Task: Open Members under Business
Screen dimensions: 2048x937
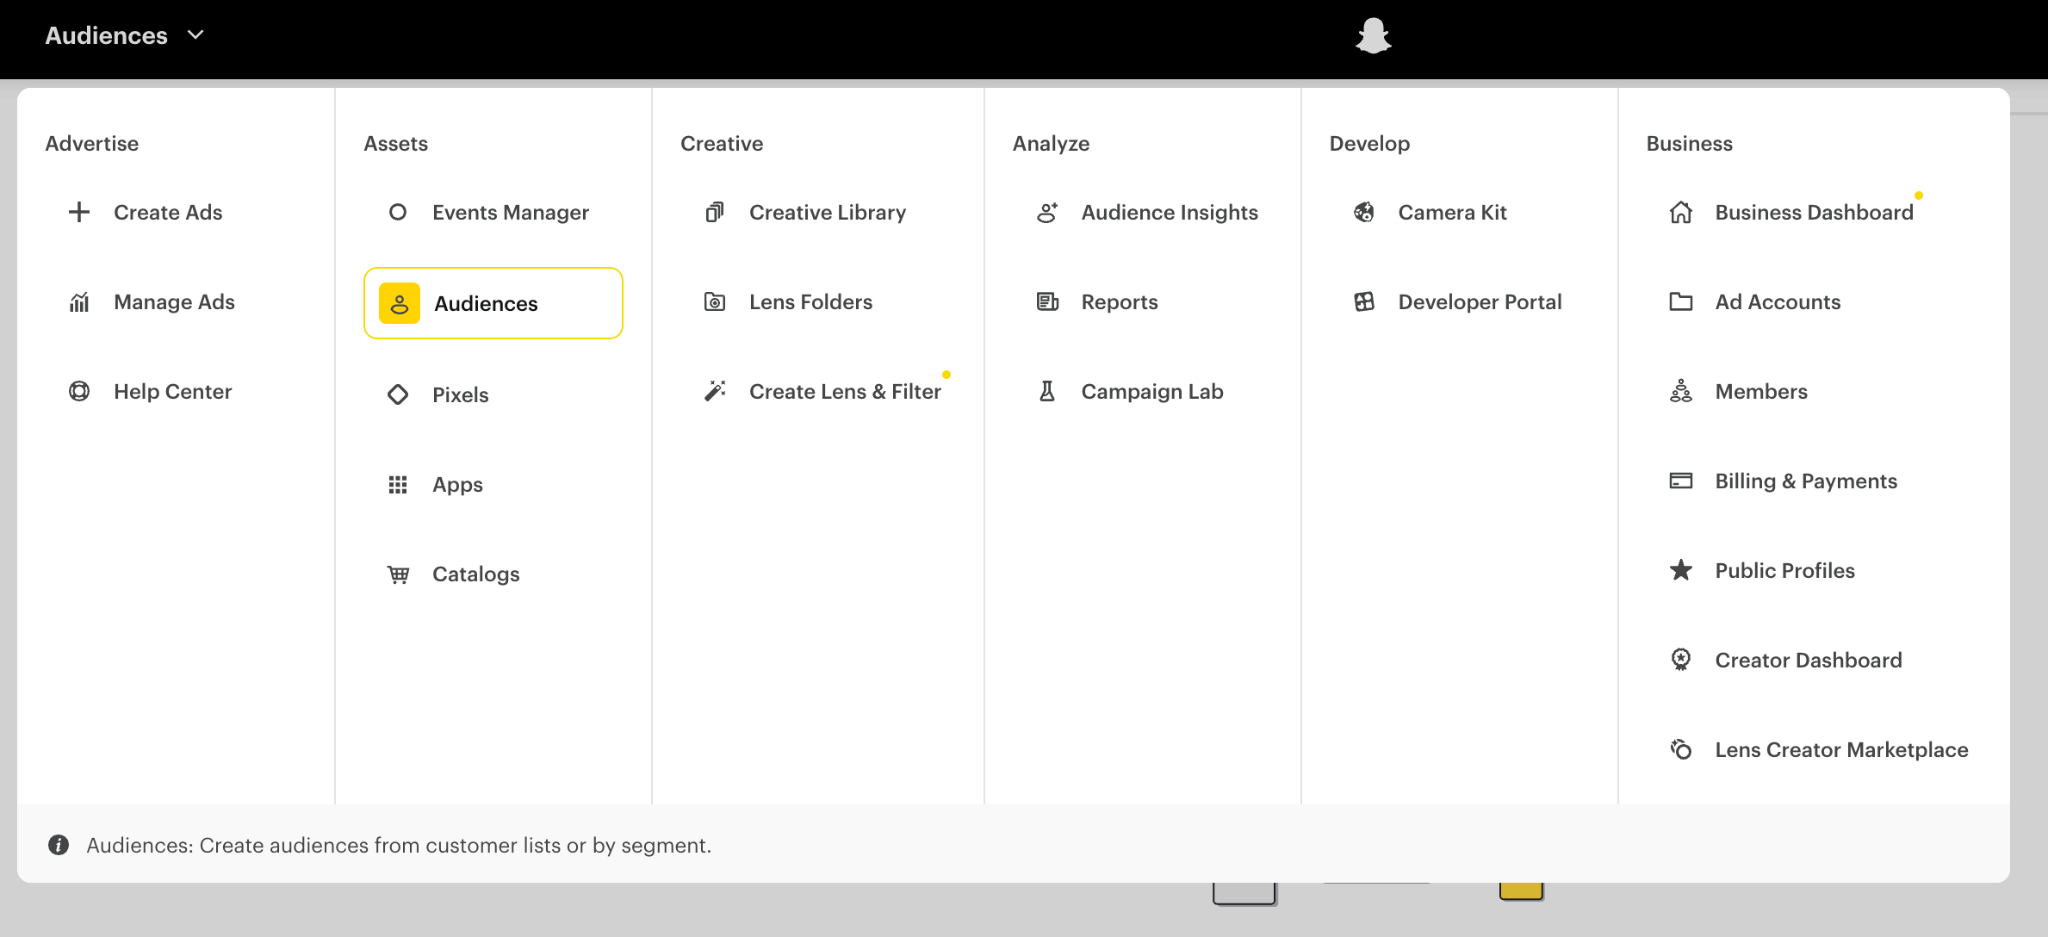Action: 1761,391
